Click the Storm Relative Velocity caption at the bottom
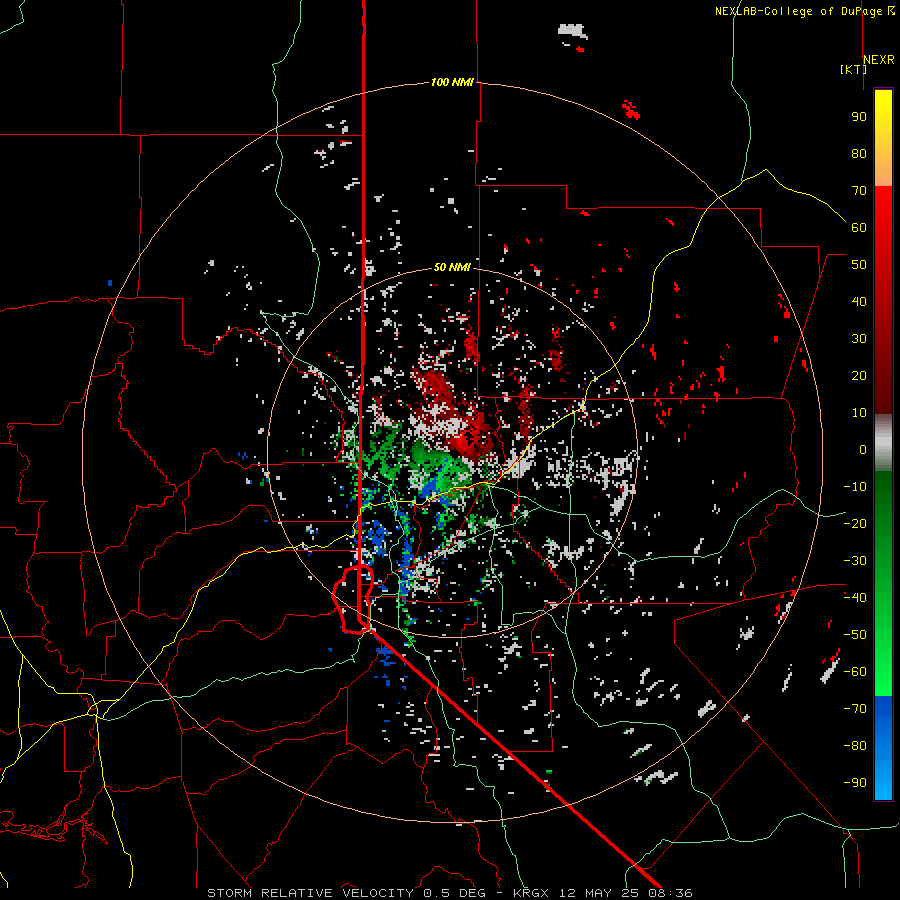900x900 pixels. (x=449, y=893)
